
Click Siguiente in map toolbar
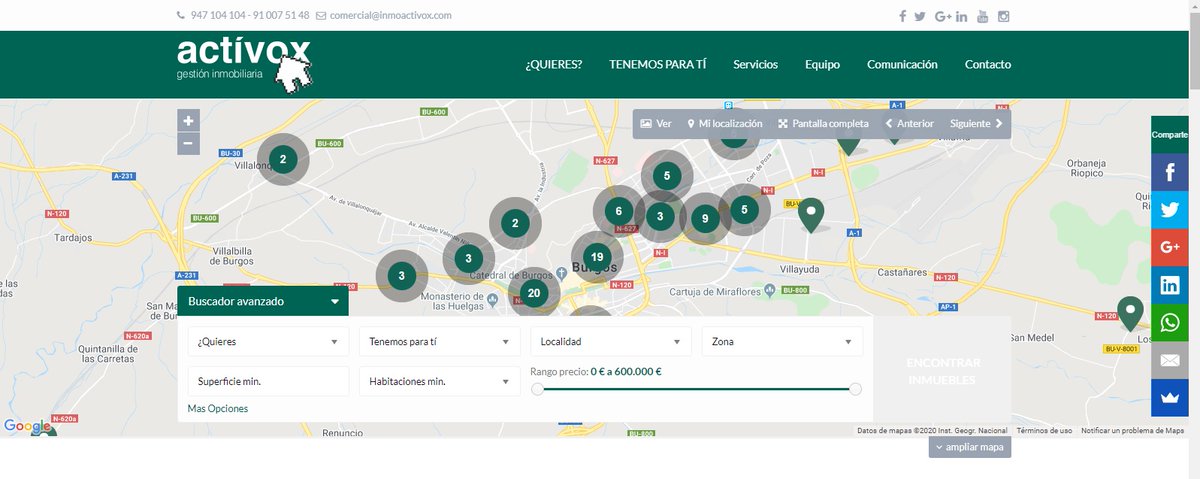977,124
